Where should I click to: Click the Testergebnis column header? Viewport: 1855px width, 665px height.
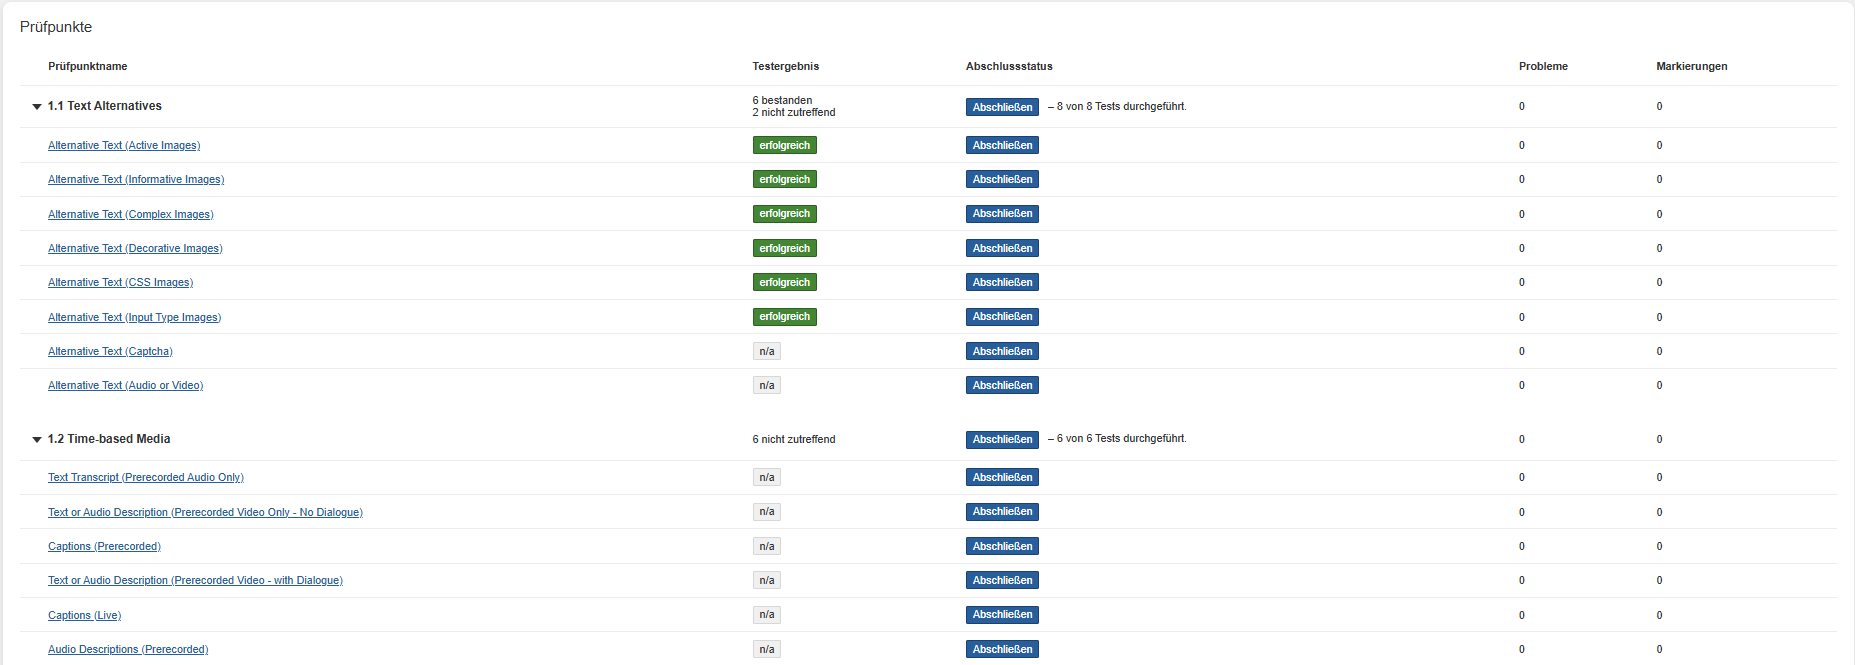coord(785,67)
